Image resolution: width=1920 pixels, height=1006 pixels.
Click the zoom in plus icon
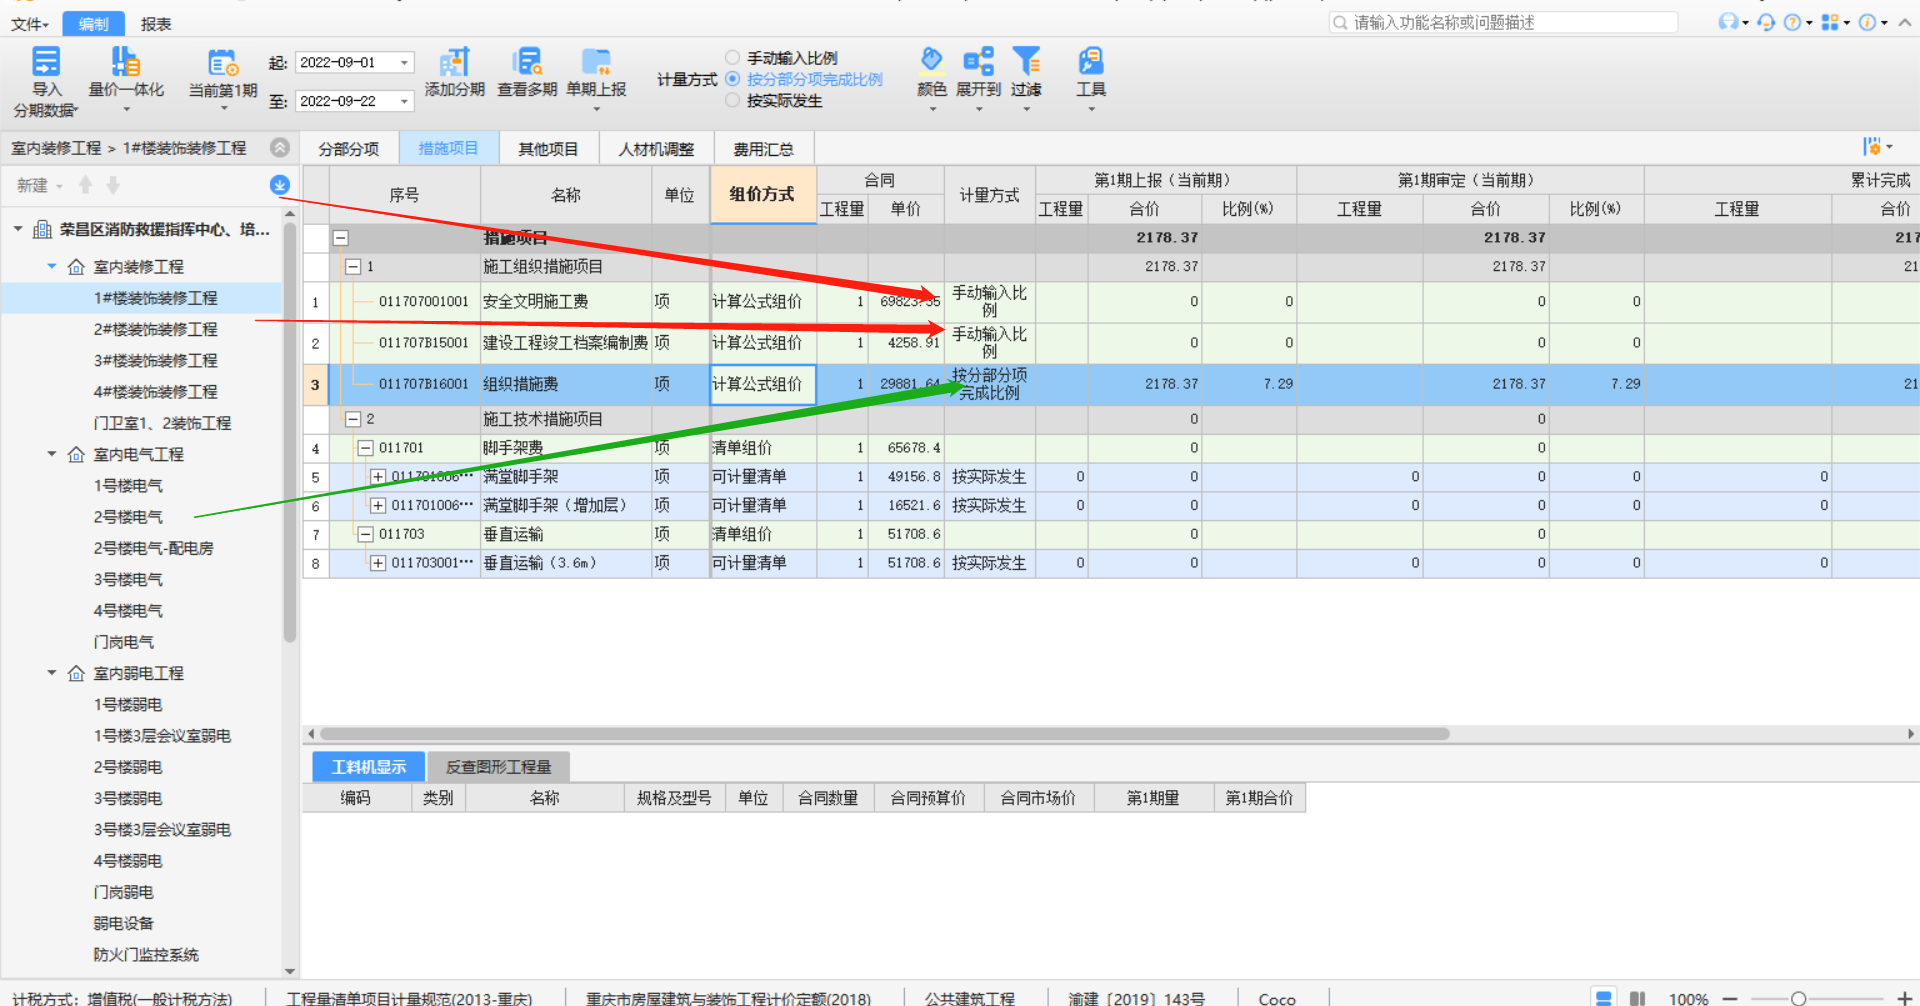(x=1904, y=998)
